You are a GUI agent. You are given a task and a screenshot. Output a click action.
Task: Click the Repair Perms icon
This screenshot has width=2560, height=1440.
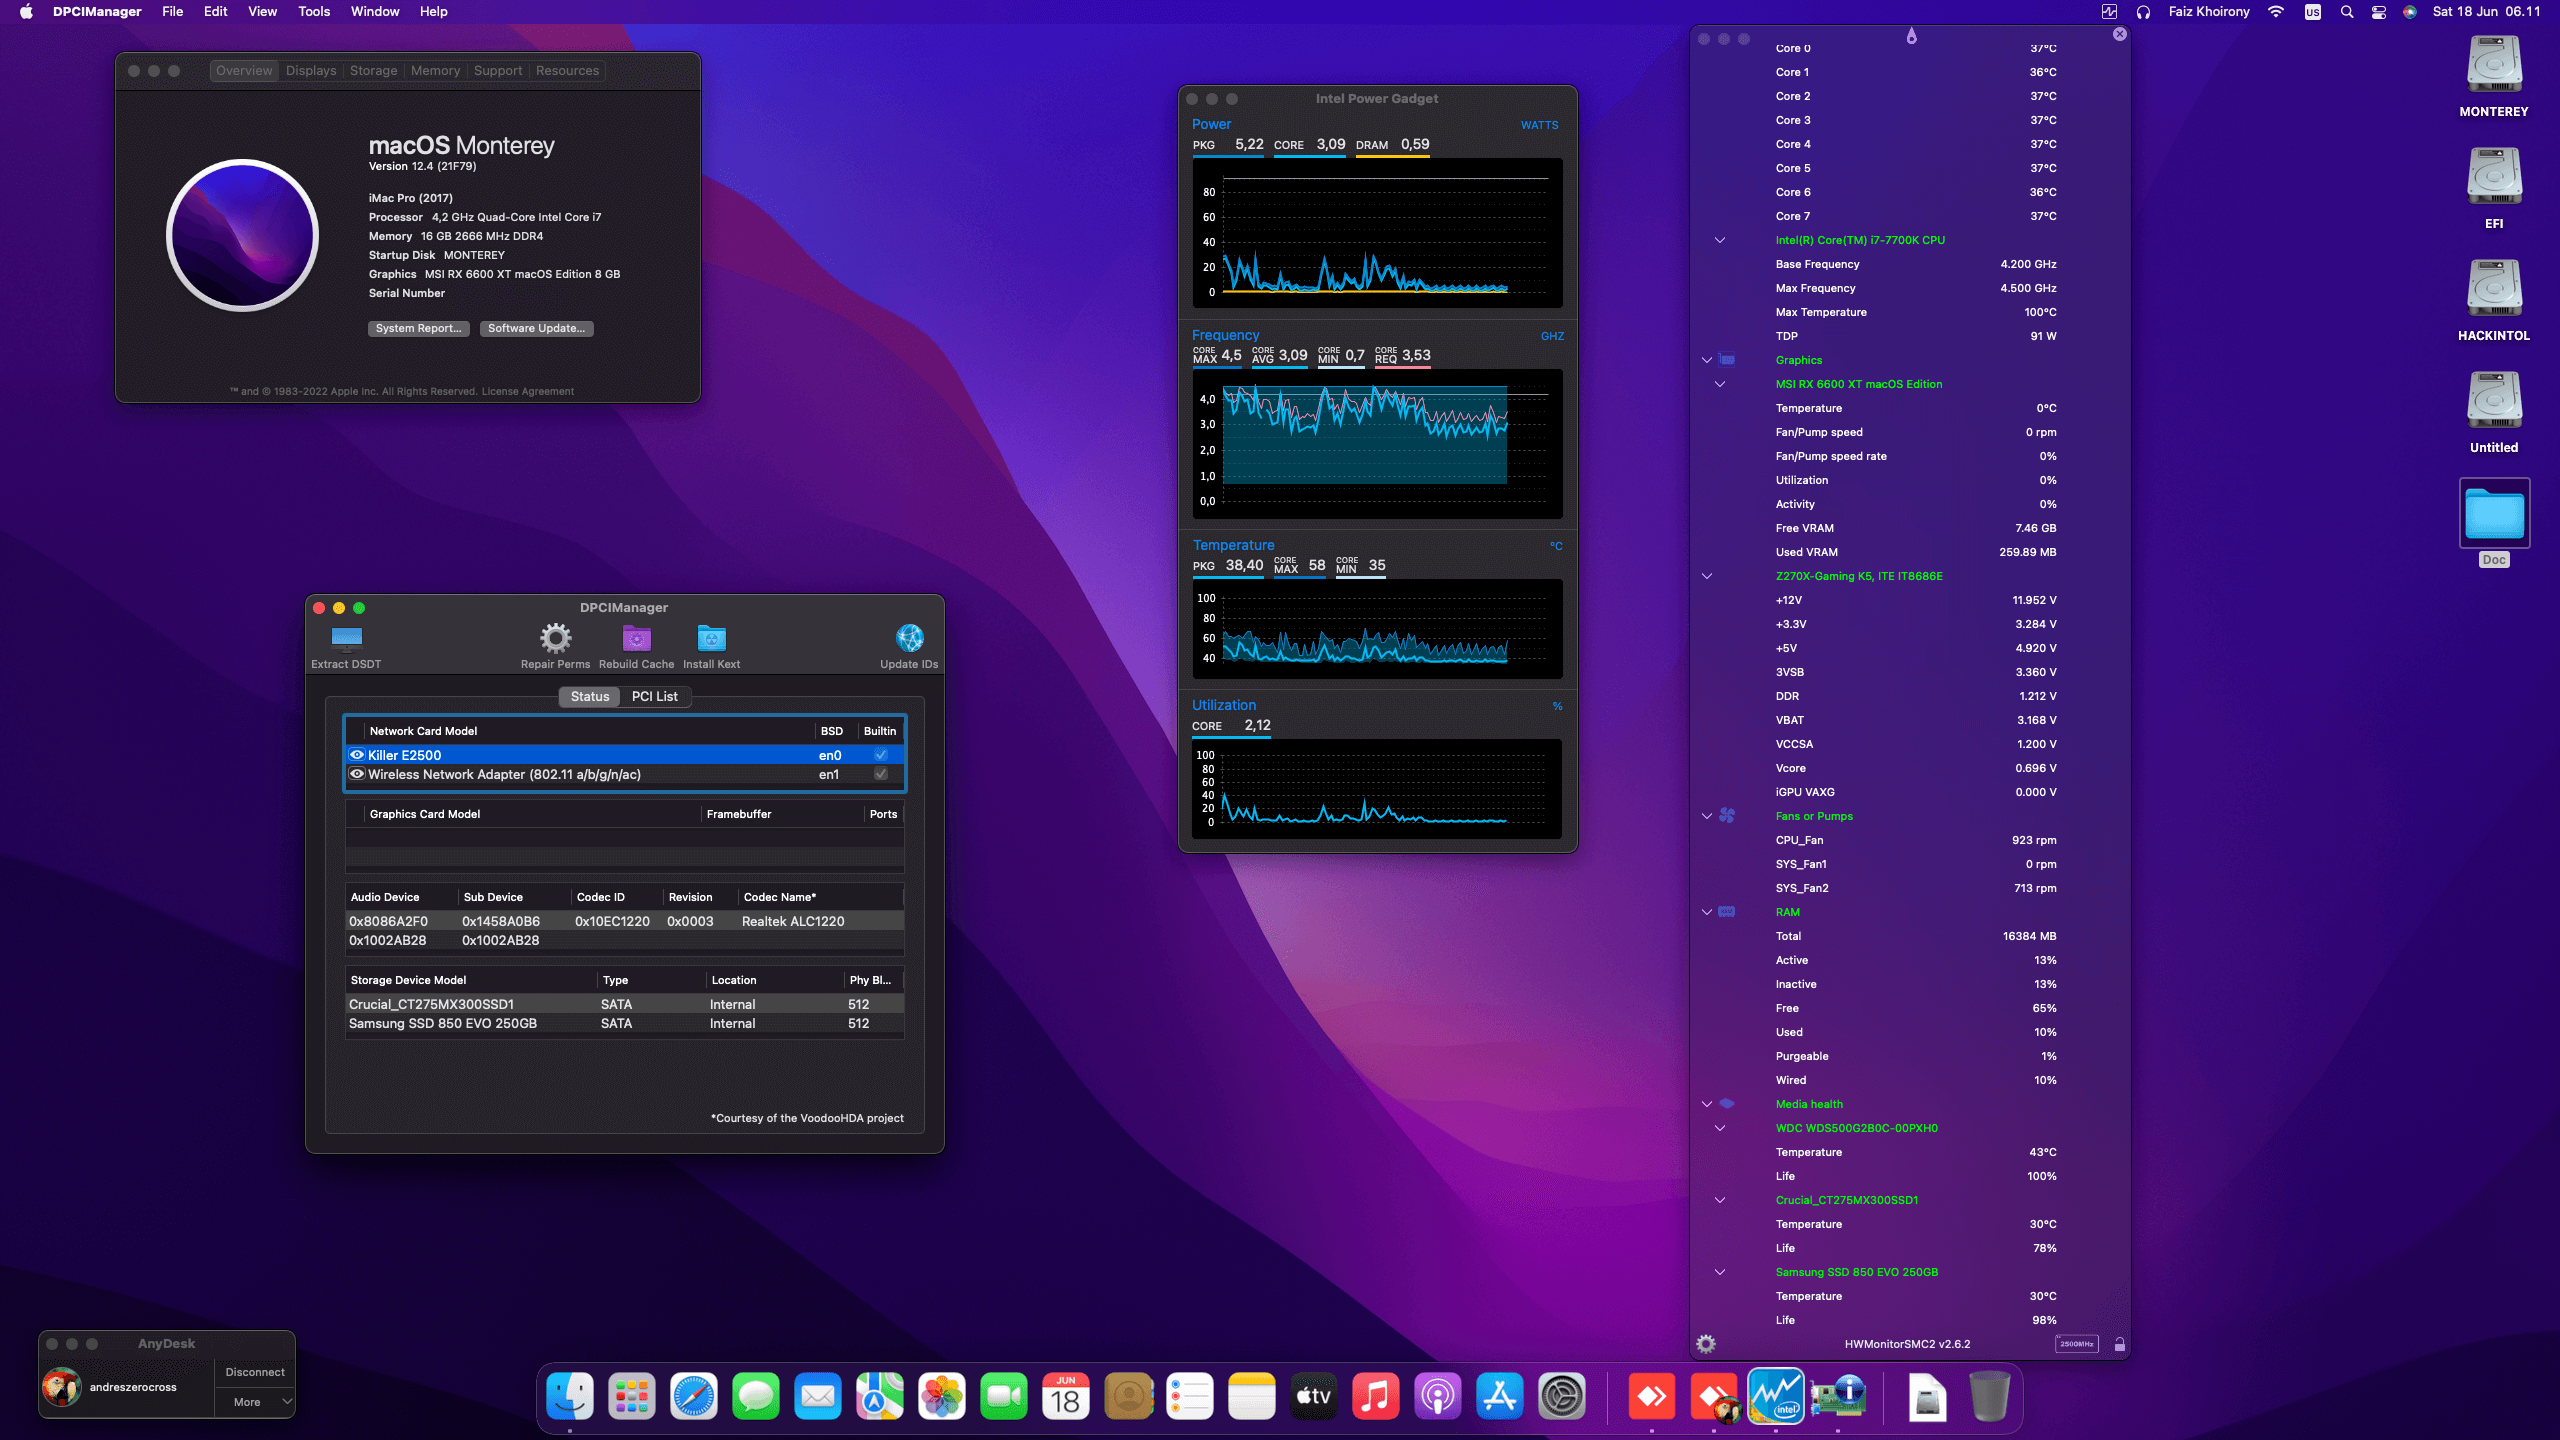pos(554,640)
